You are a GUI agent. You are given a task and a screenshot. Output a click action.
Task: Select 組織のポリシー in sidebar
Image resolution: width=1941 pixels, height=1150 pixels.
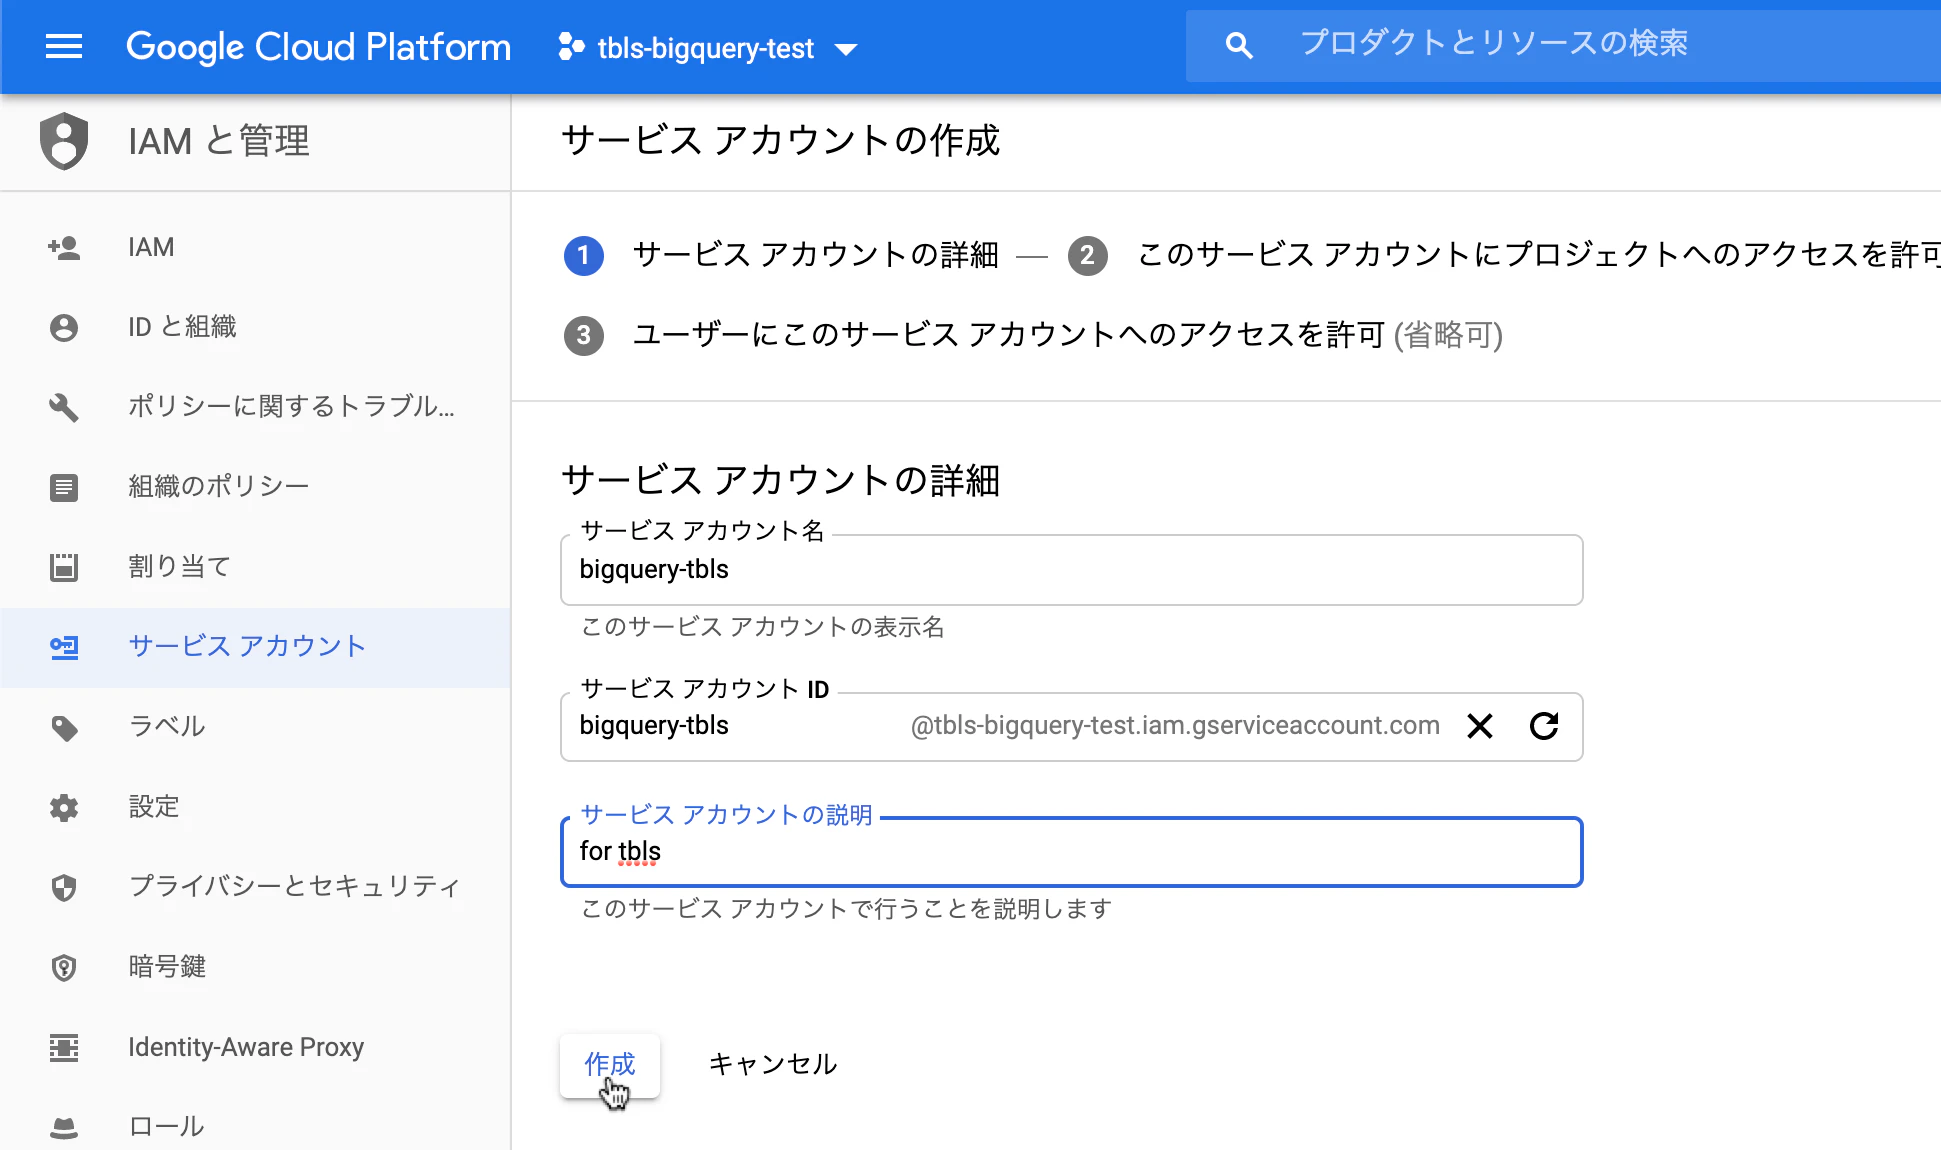[x=256, y=487]
